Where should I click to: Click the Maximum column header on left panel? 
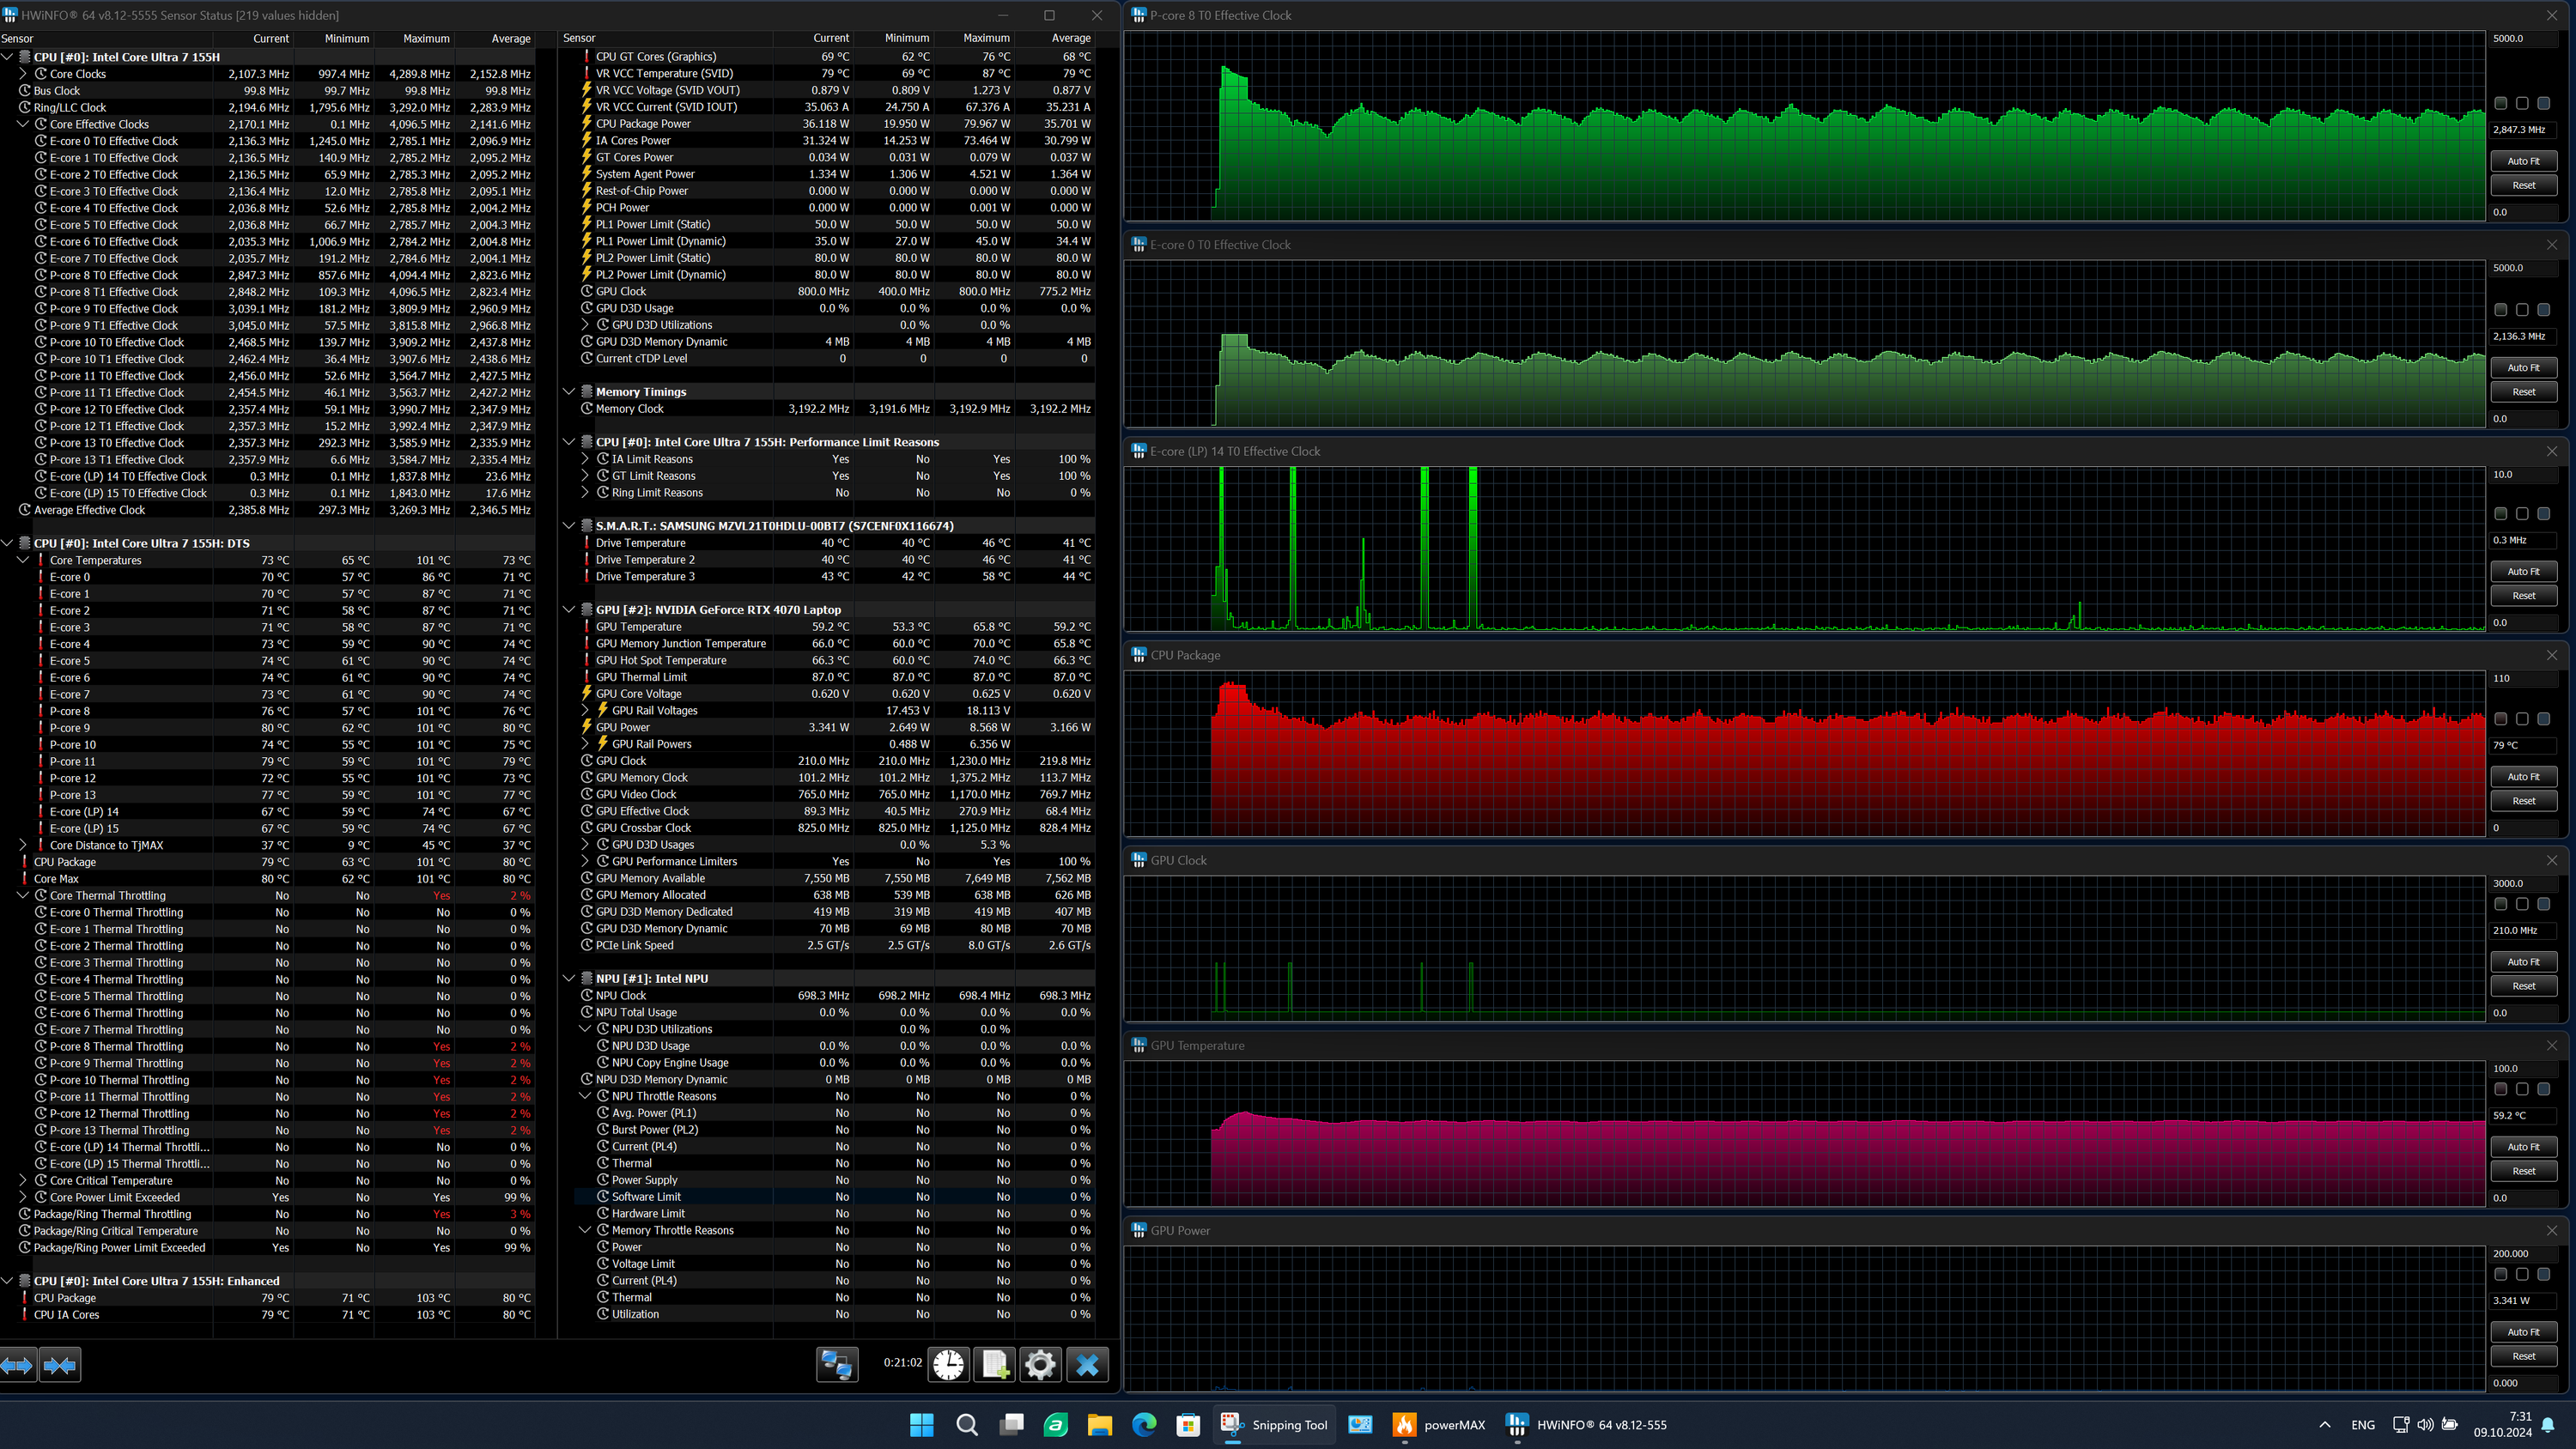pos(425,38)
